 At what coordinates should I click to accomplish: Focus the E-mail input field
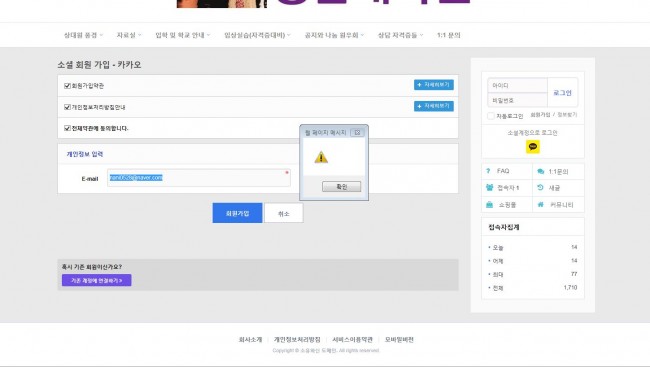click(x=199, y=177)
